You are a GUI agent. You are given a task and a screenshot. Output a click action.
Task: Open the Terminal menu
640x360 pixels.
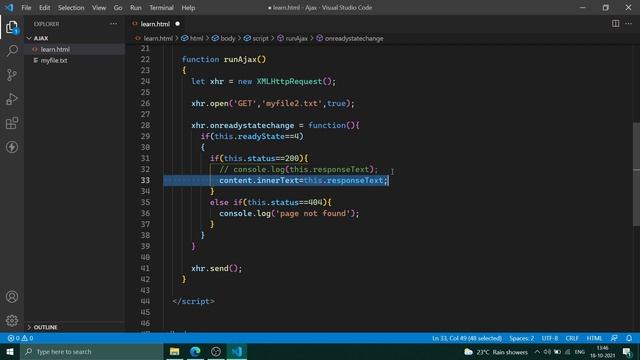(x=161, y=8)
